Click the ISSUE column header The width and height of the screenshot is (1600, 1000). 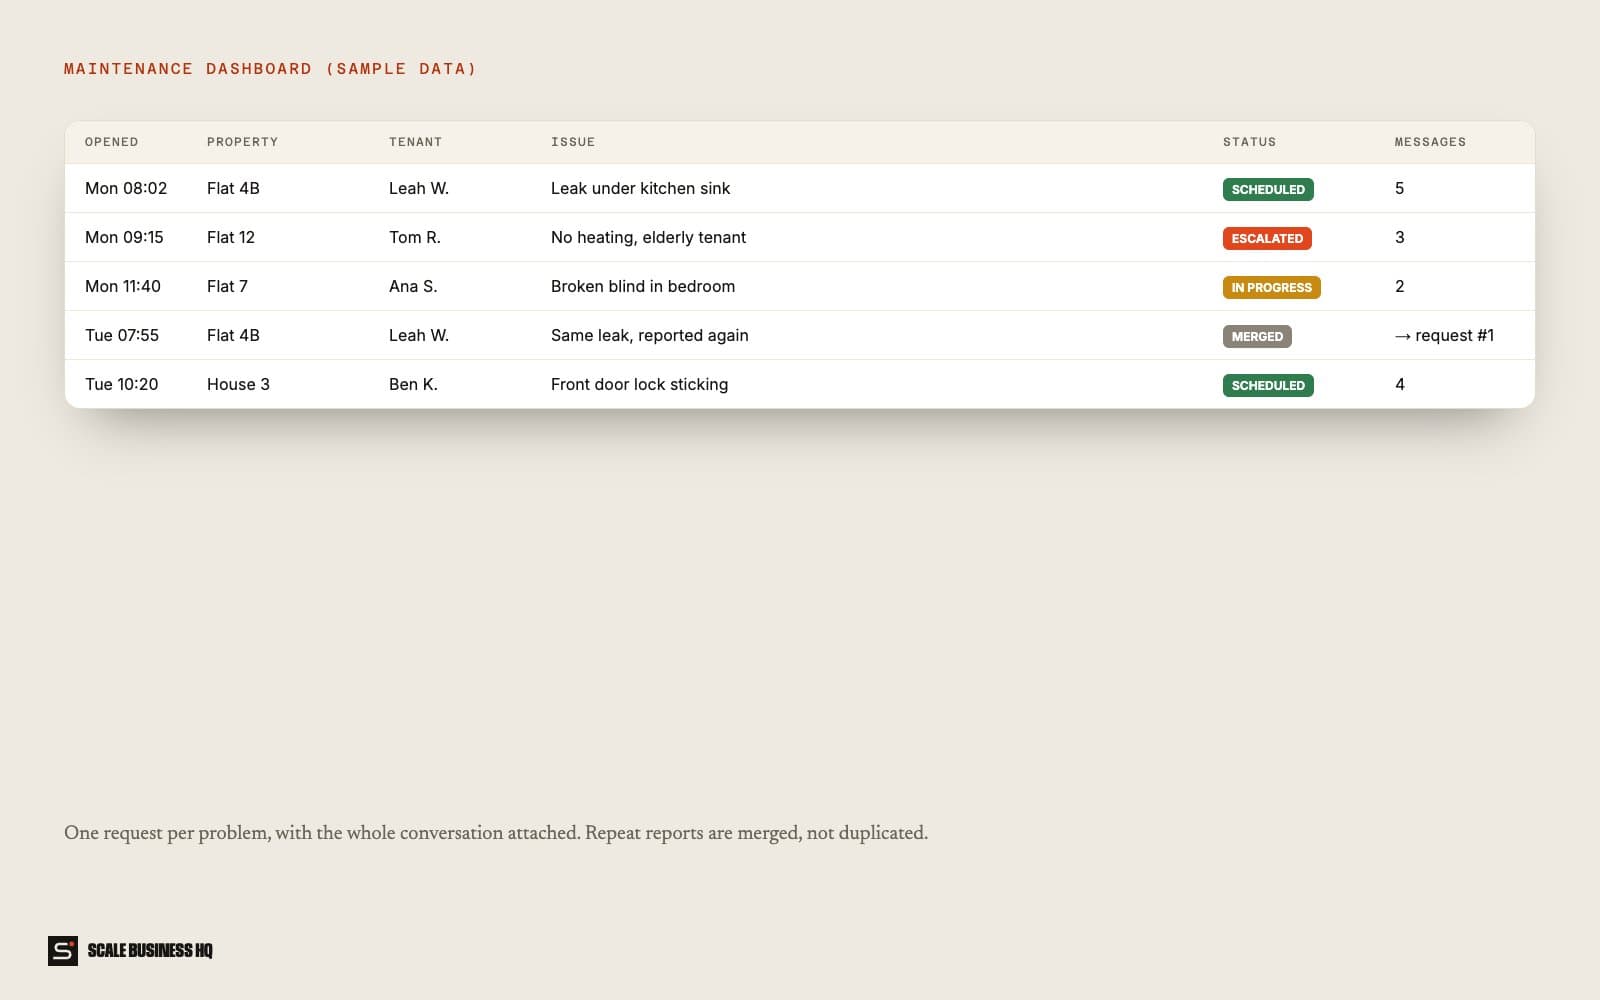click(573, 142)
